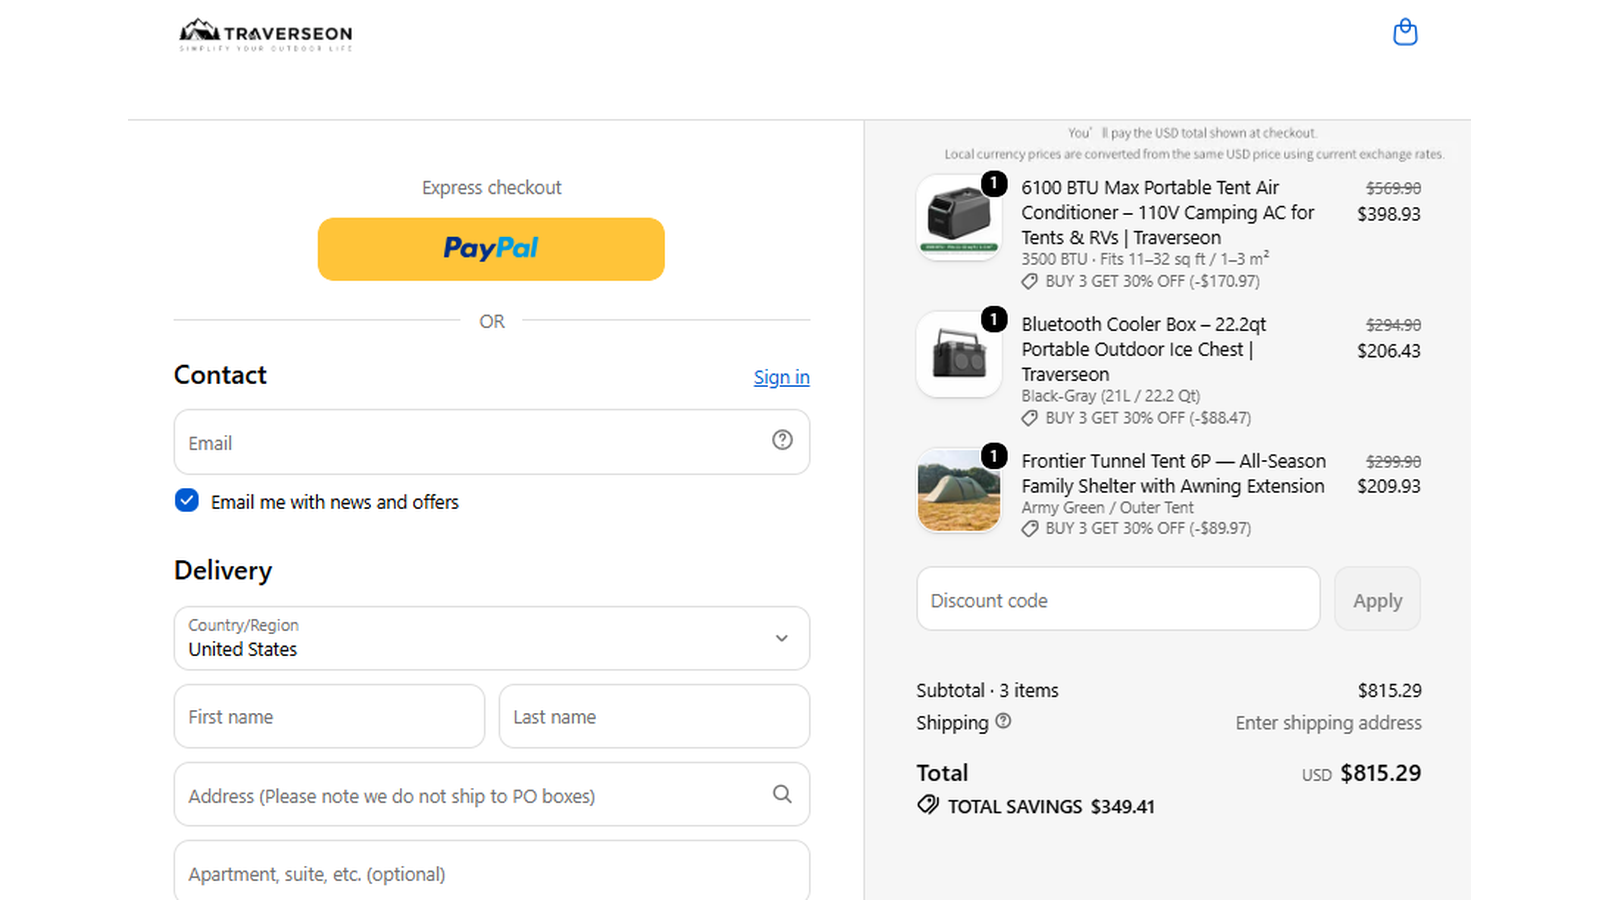Screen dimensions: 1600x900
Task: Click the Black-Gray (21L / 22.2 Qt) variant
Action: (1110, 396)
